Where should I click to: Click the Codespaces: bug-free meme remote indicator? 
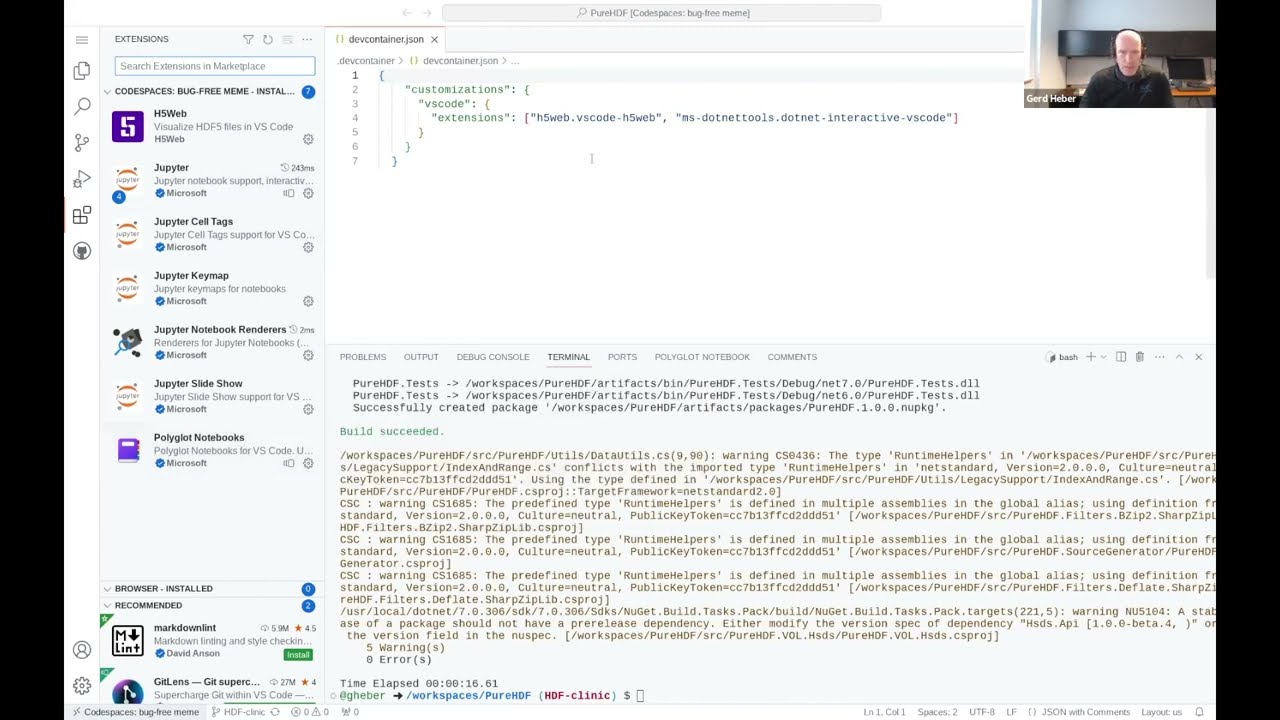[x=133, y=712]
